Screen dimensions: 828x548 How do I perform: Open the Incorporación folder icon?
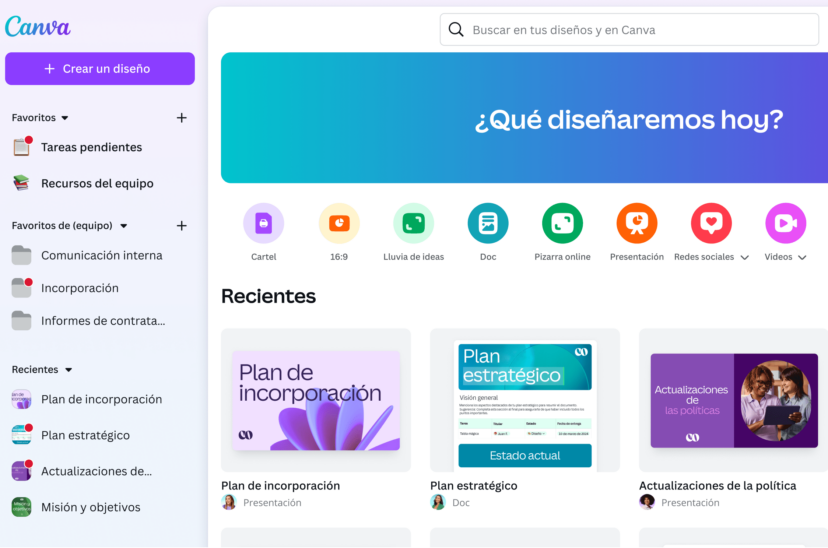tap(22, 288)
